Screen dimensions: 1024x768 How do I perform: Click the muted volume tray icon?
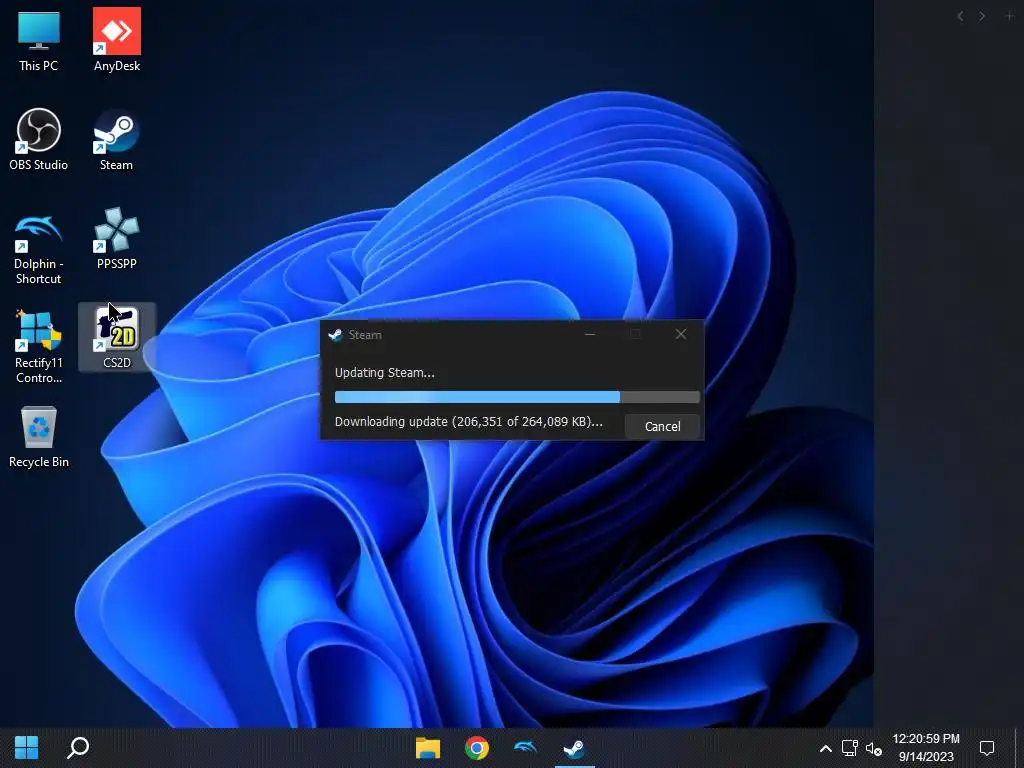(873, 748)
